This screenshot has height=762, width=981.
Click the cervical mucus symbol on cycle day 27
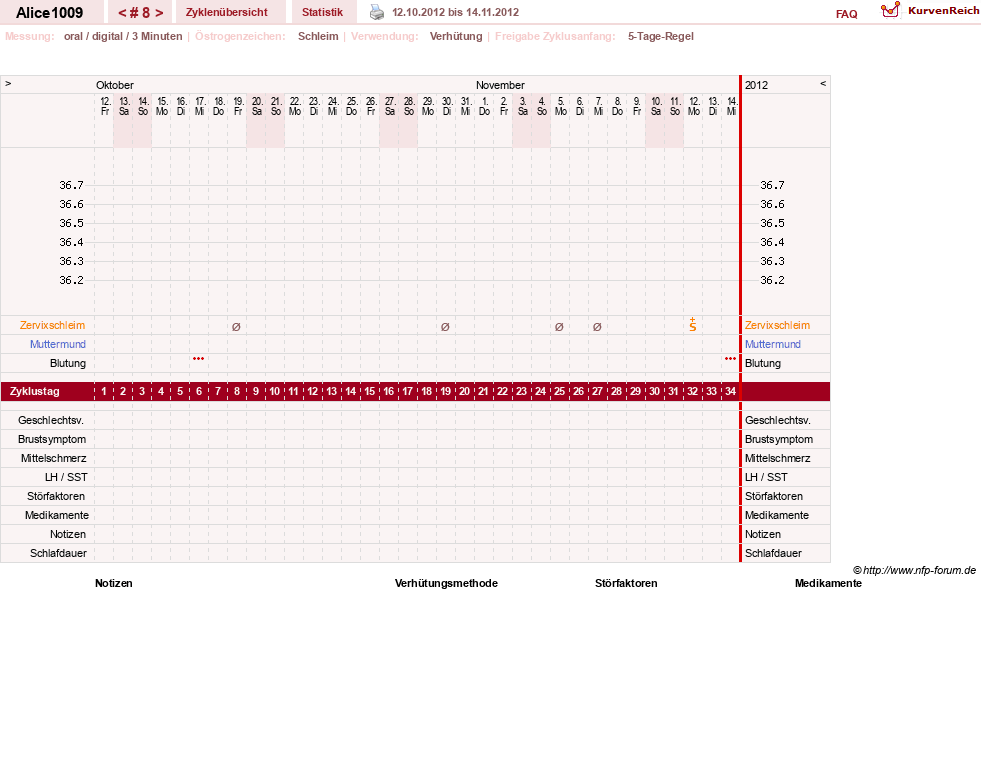tap(597, 327)
